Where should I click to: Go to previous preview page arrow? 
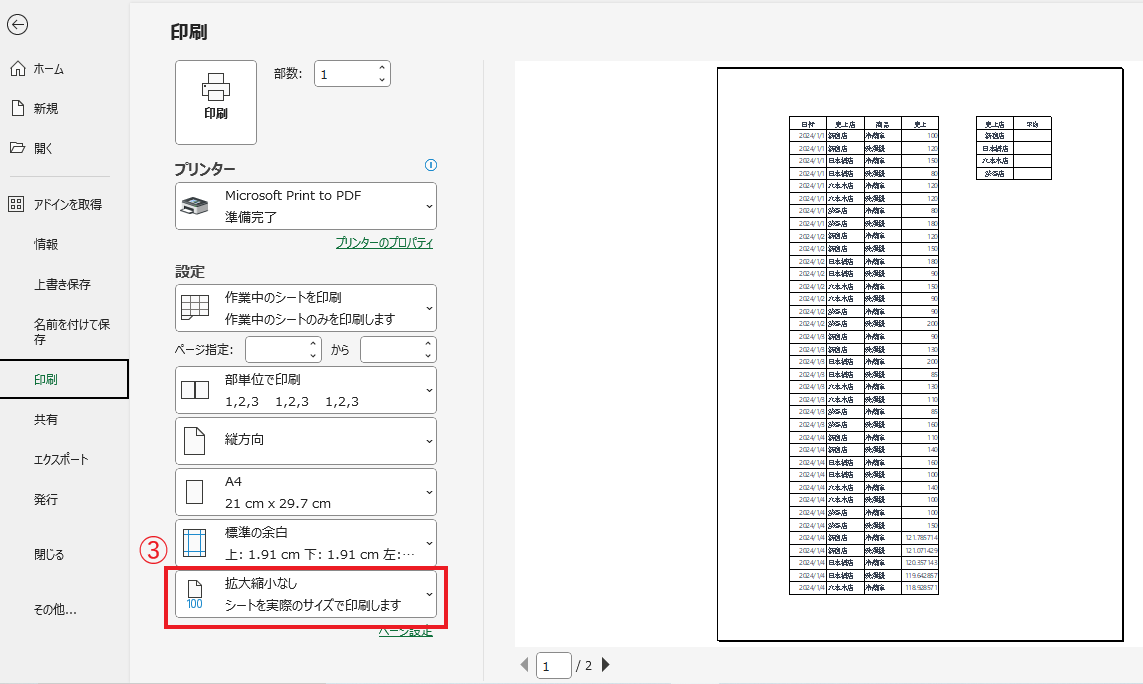click(525, 665)
